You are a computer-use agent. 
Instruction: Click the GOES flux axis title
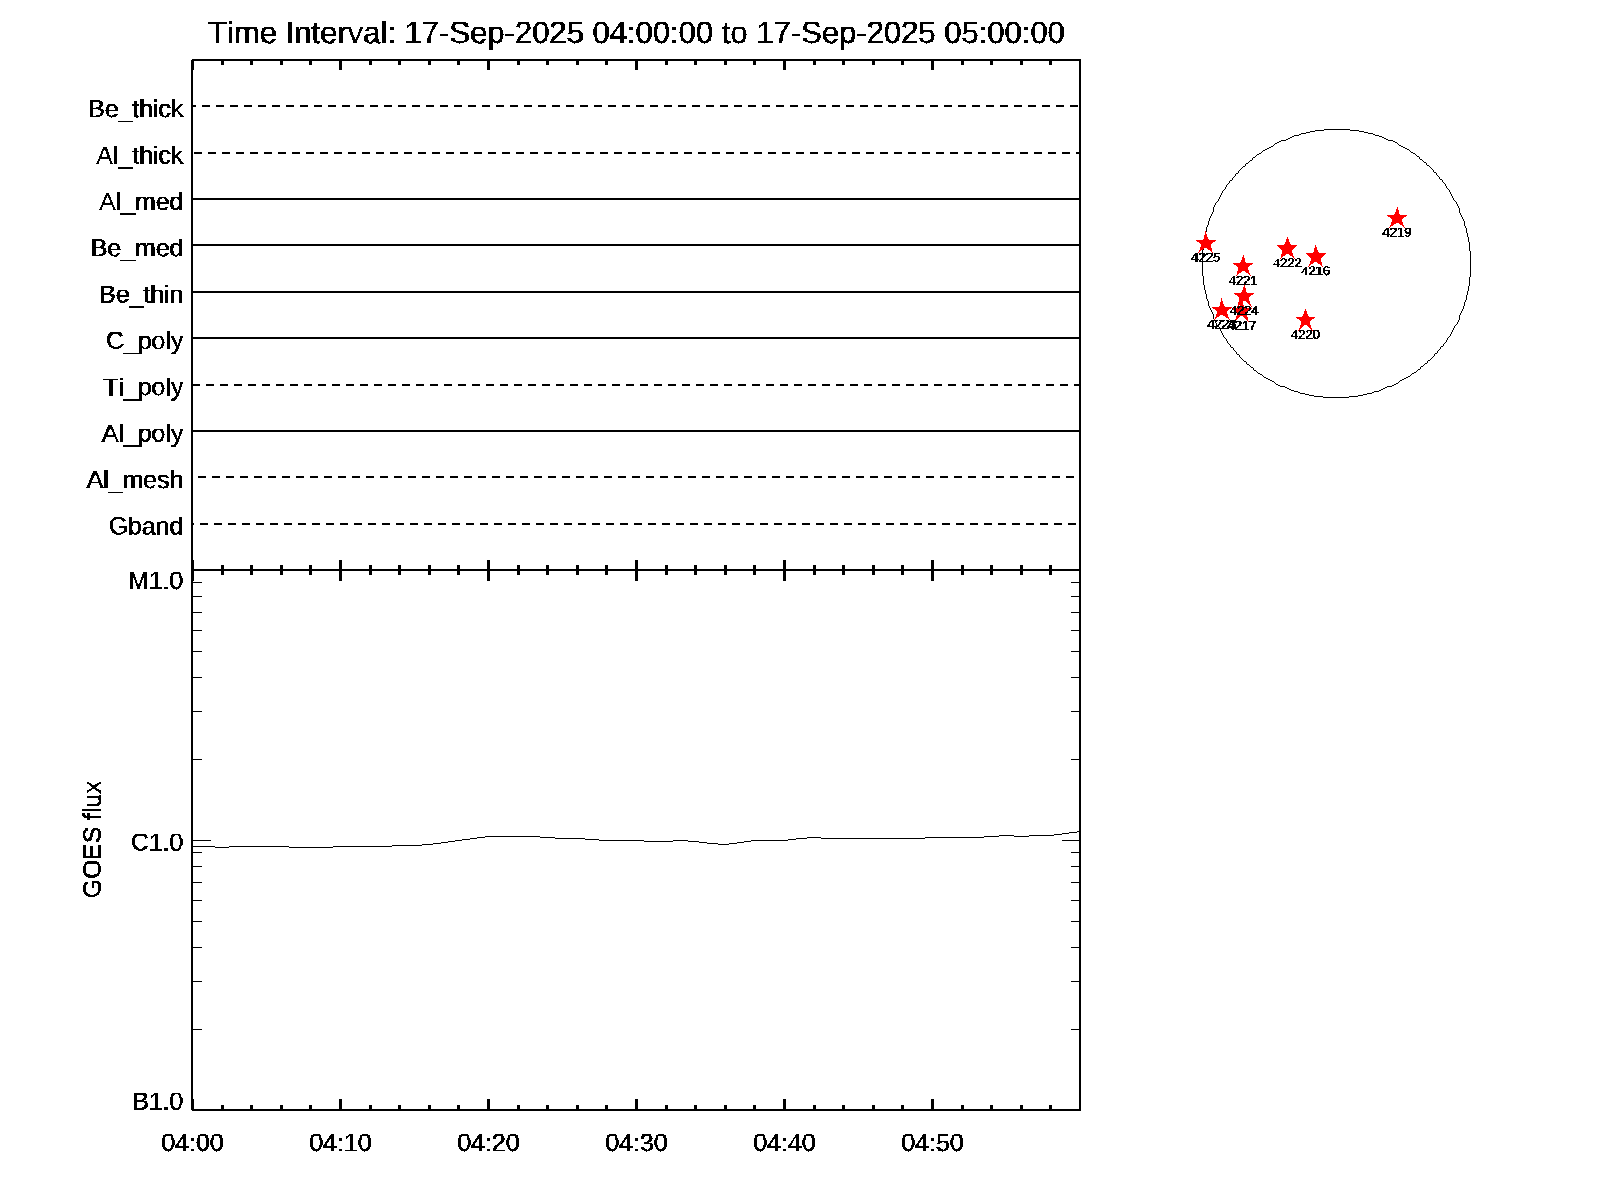92,840
